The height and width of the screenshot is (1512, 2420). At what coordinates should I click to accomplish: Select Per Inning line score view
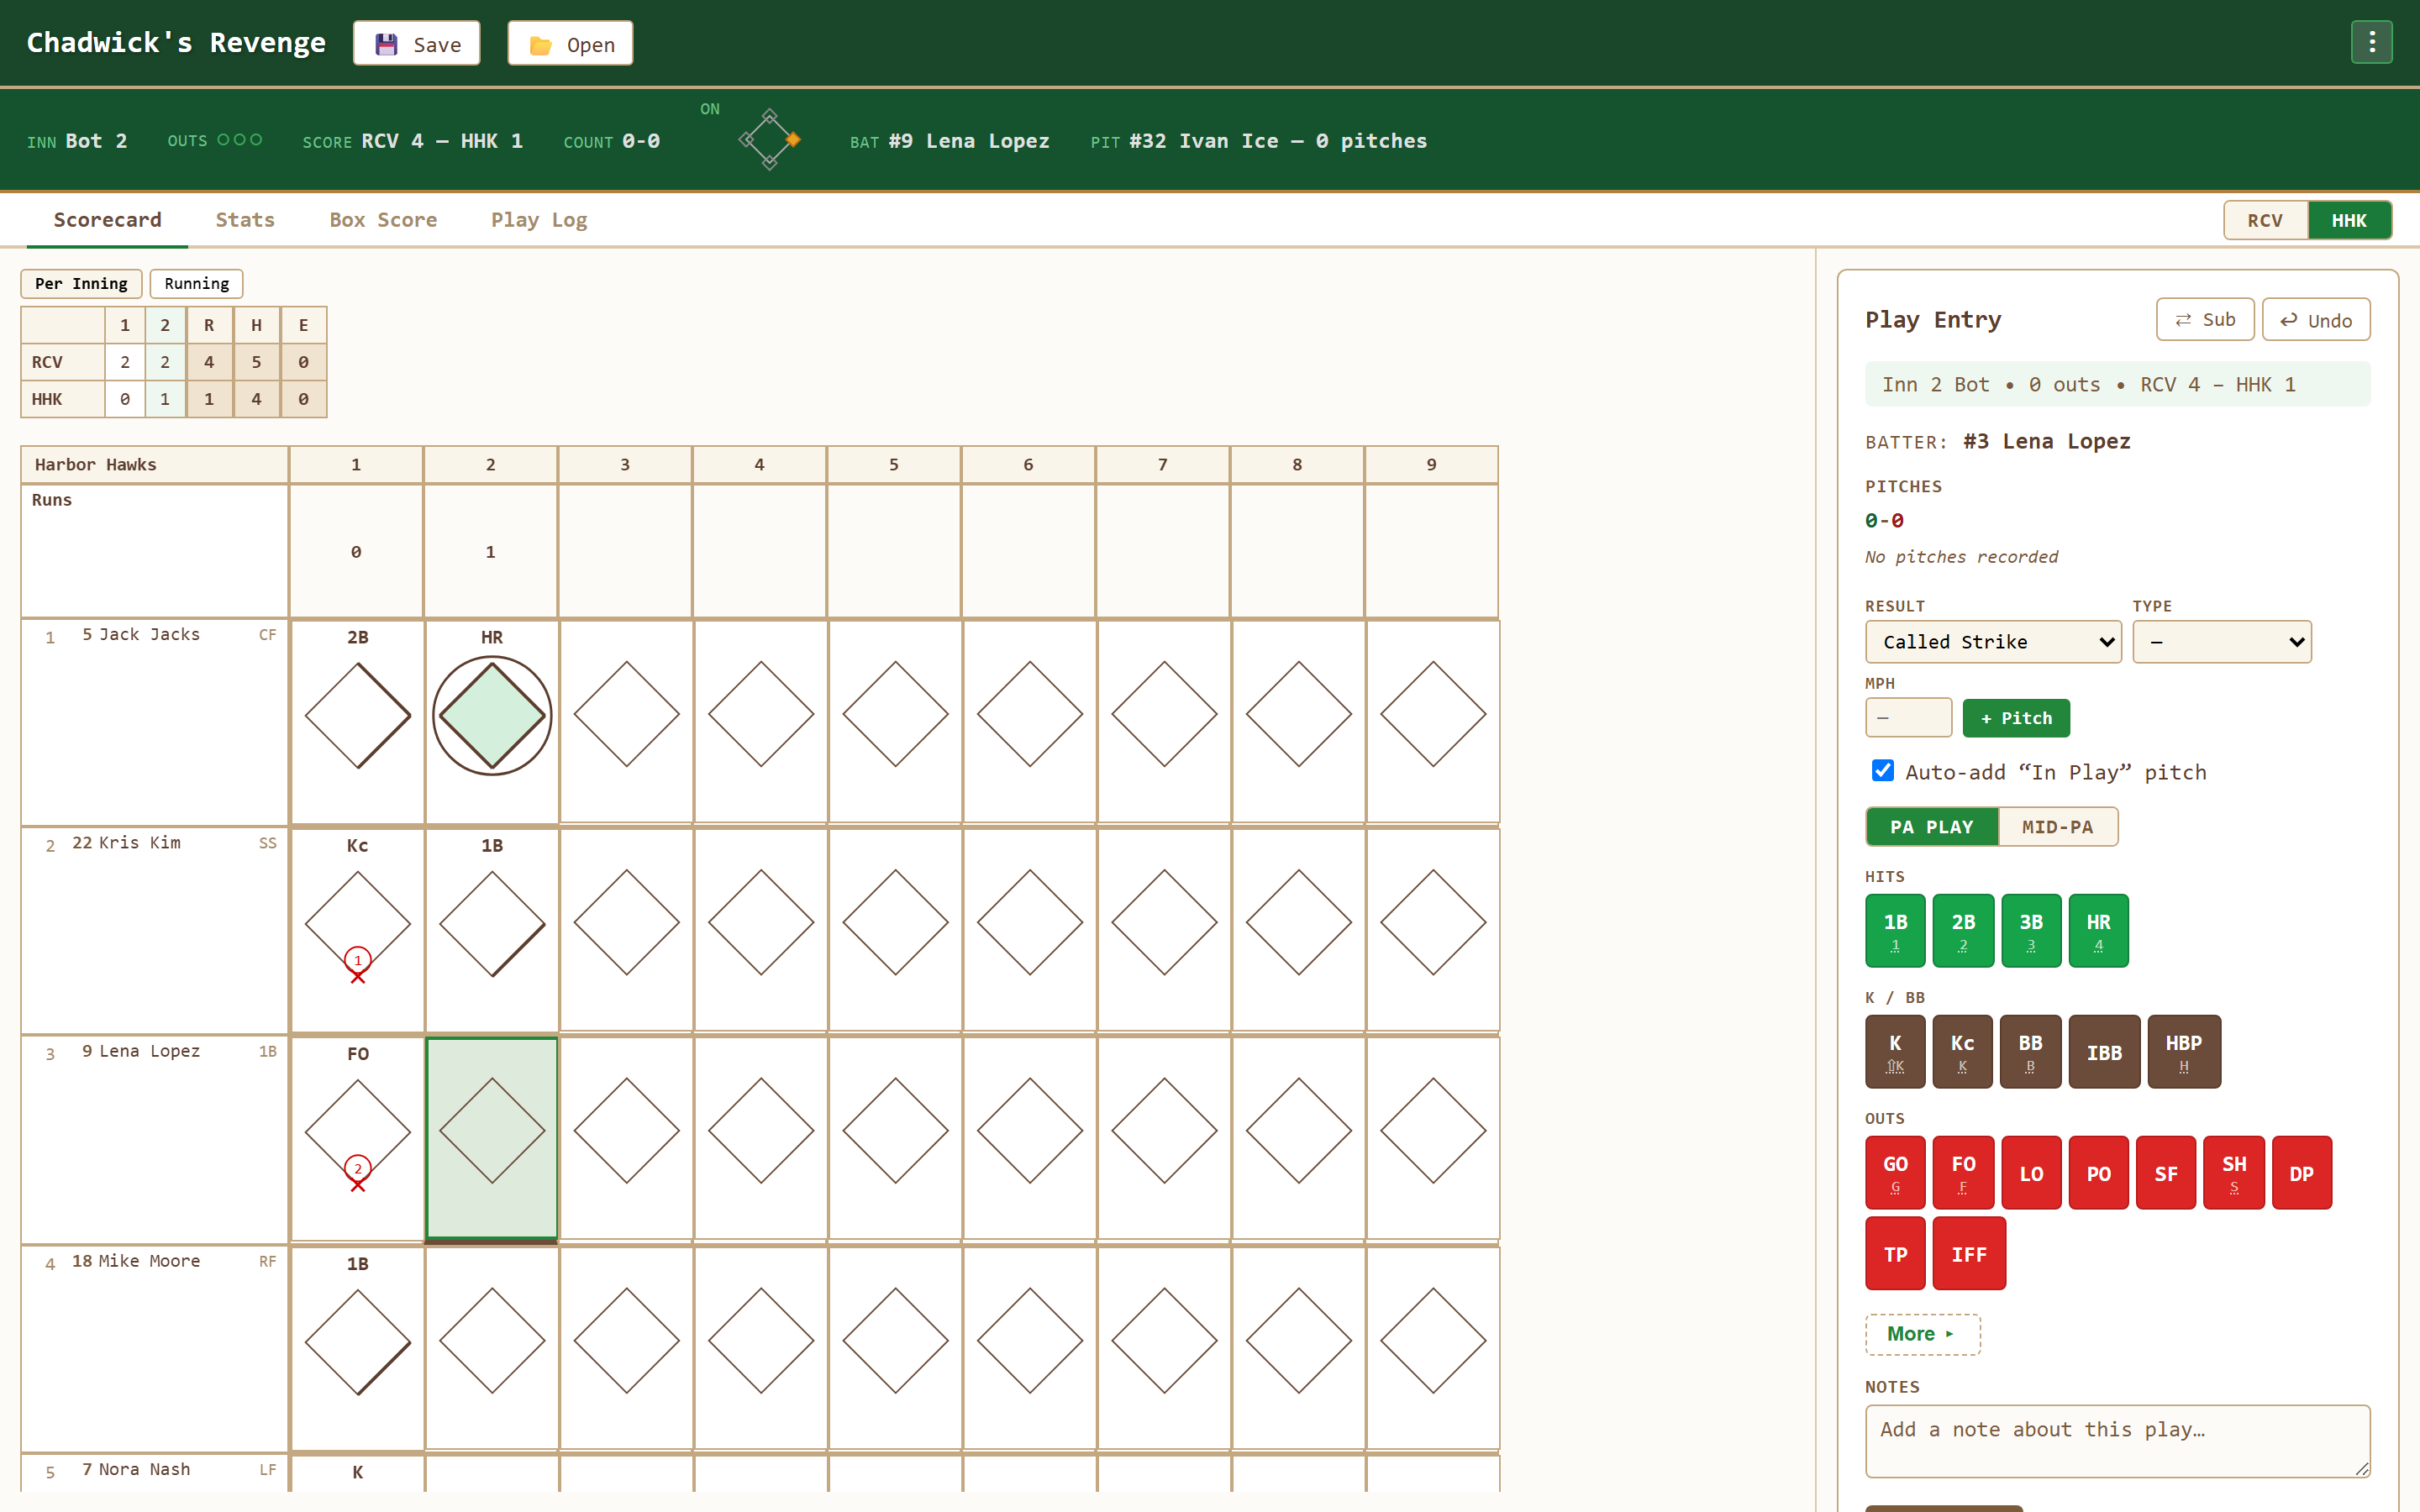[x=81, y=283]
